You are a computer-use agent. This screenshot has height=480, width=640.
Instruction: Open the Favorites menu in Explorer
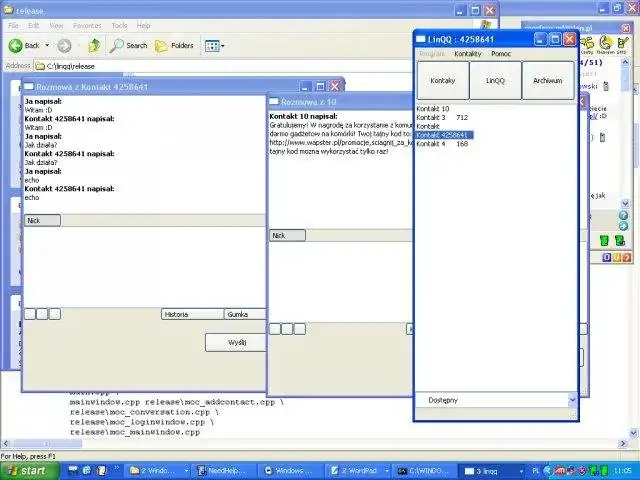point(87,25)
